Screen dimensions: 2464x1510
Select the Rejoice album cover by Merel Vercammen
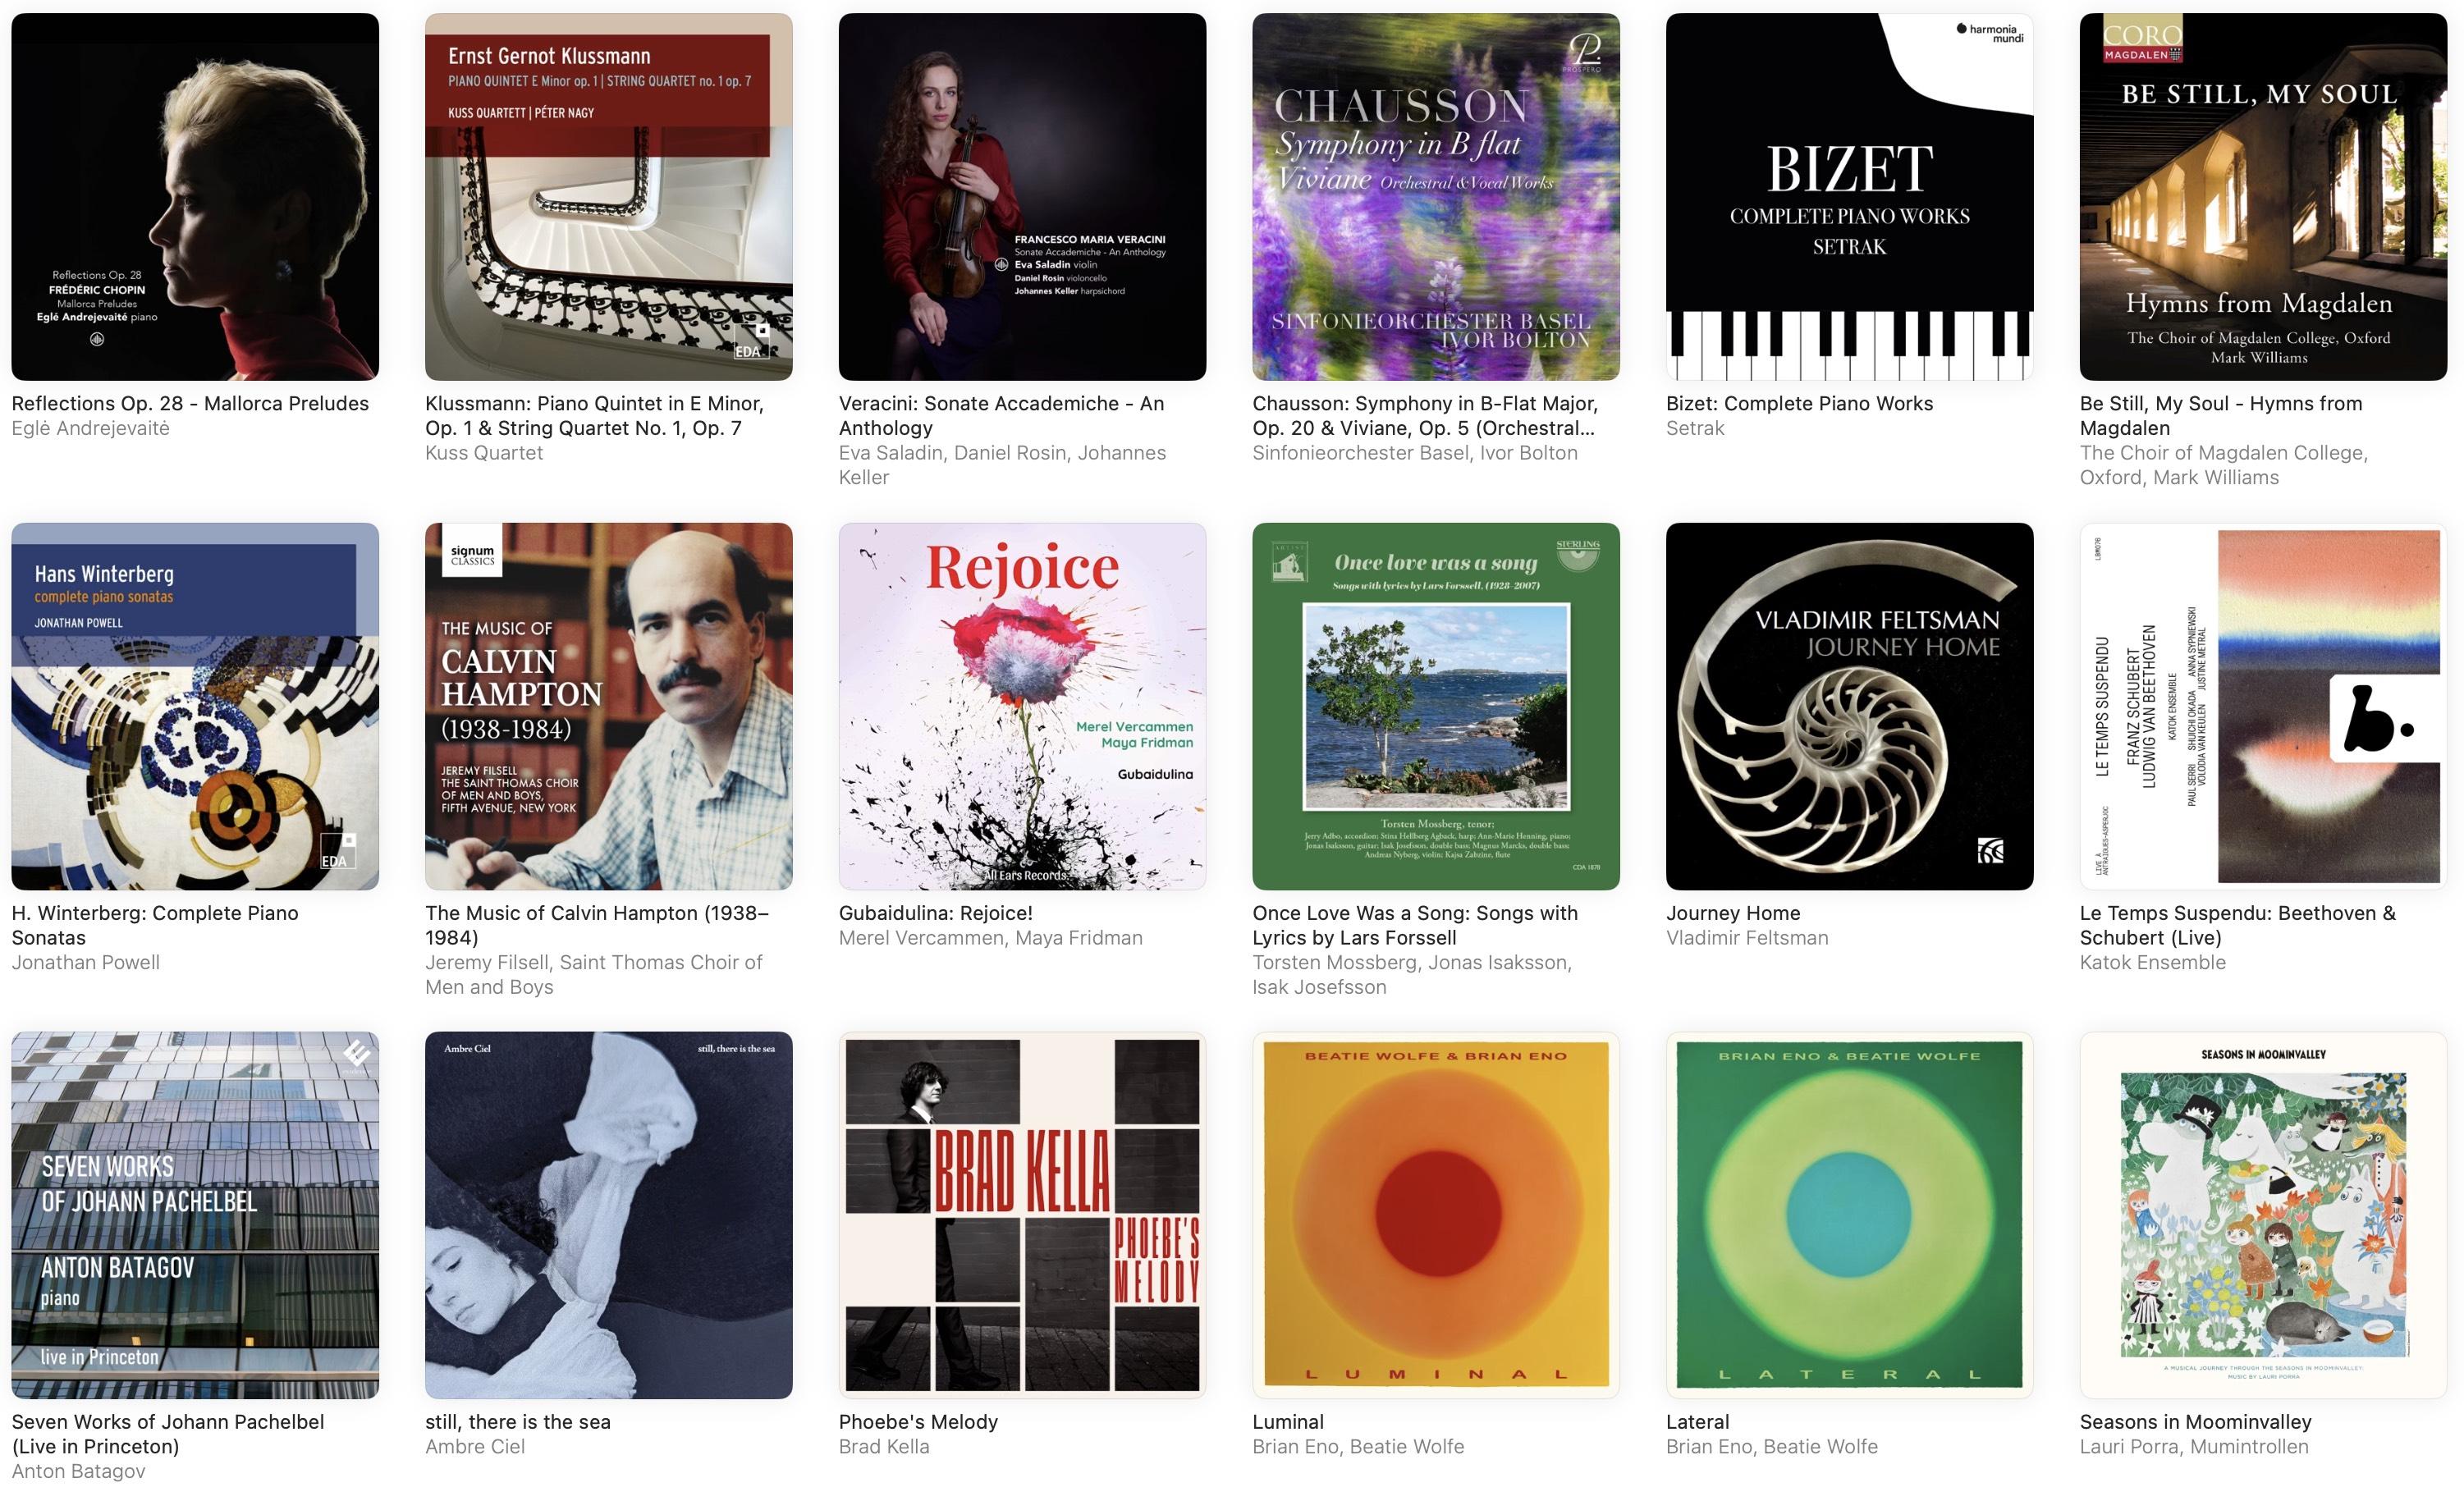(1022, 706)
